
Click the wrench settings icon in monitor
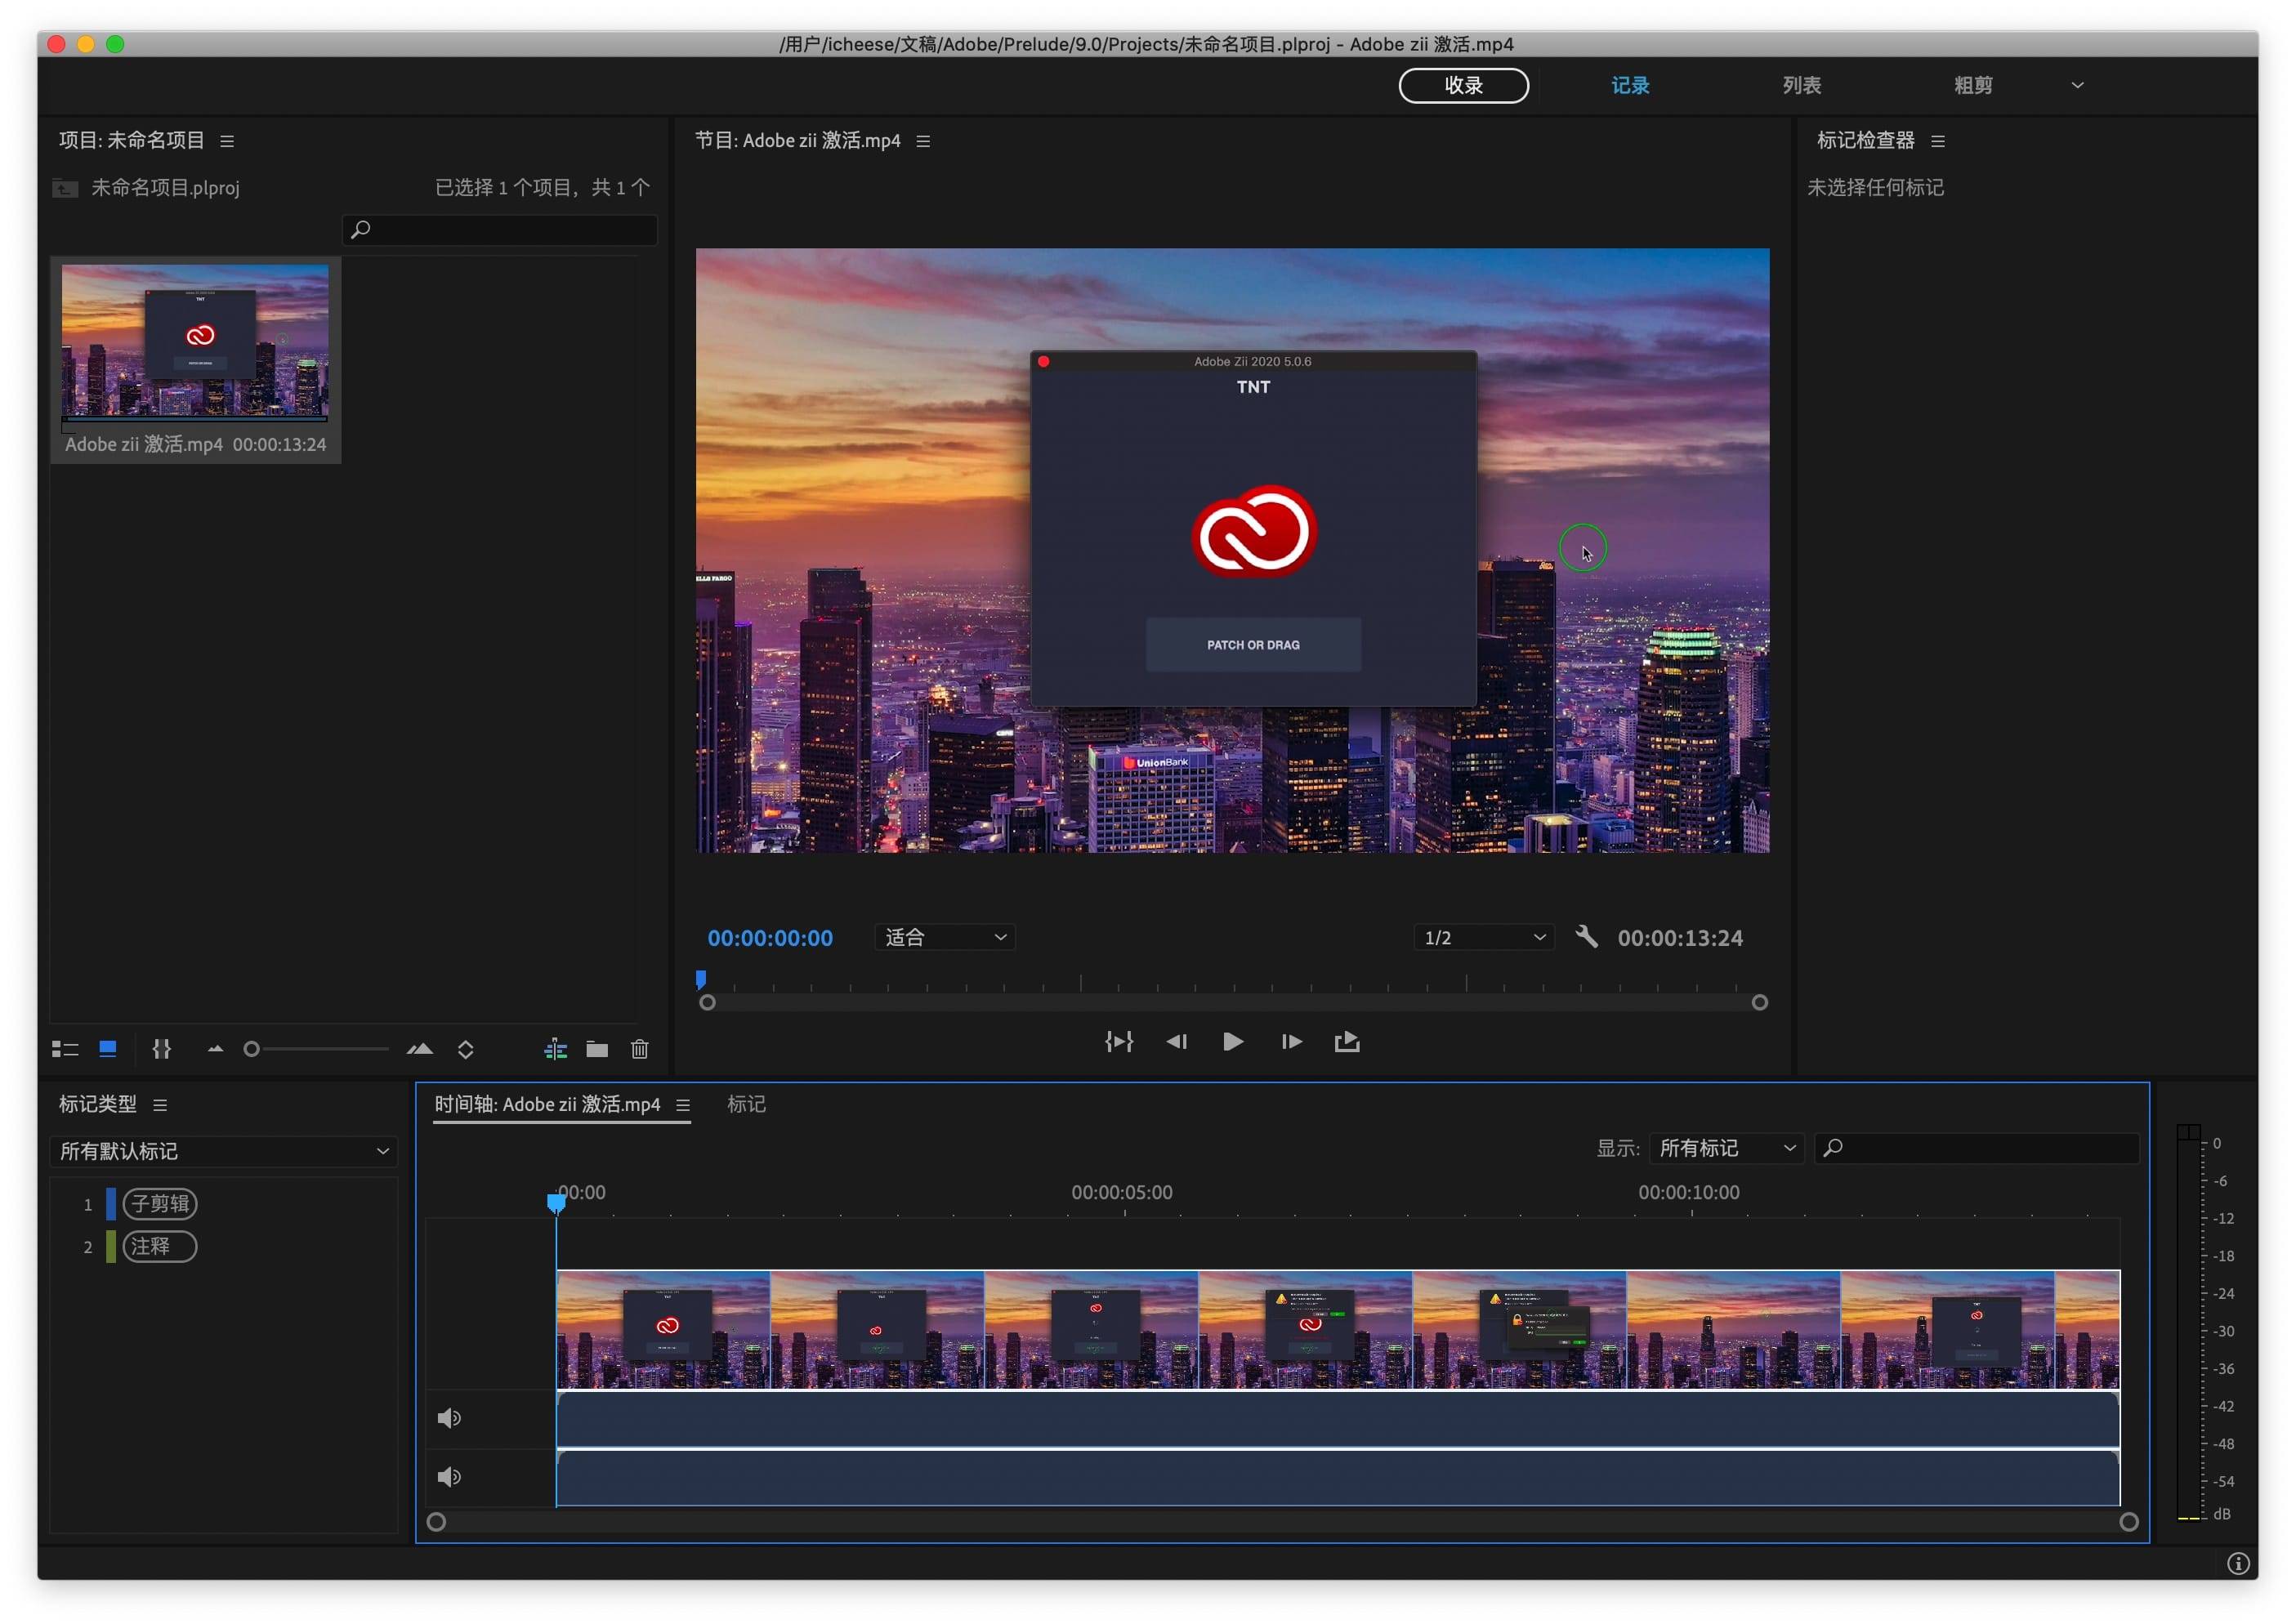pos(1586,937)
